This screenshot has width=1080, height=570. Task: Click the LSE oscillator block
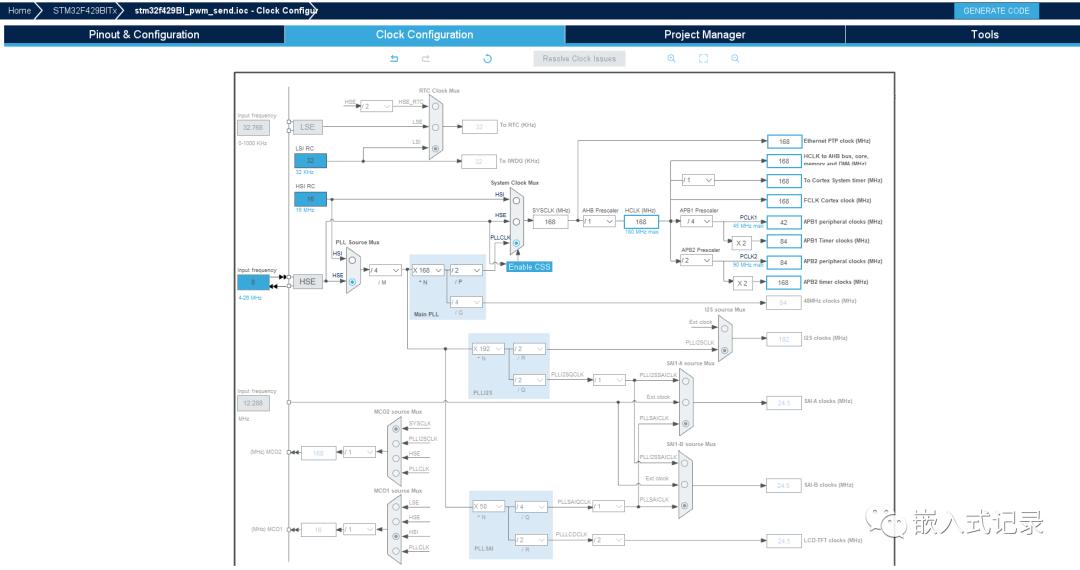[x=307, y=127]
